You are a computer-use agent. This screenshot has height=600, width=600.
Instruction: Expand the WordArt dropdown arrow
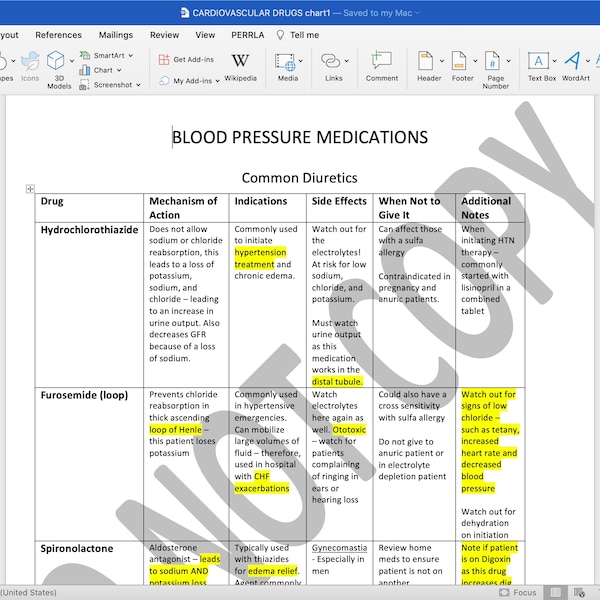[588, 61]
